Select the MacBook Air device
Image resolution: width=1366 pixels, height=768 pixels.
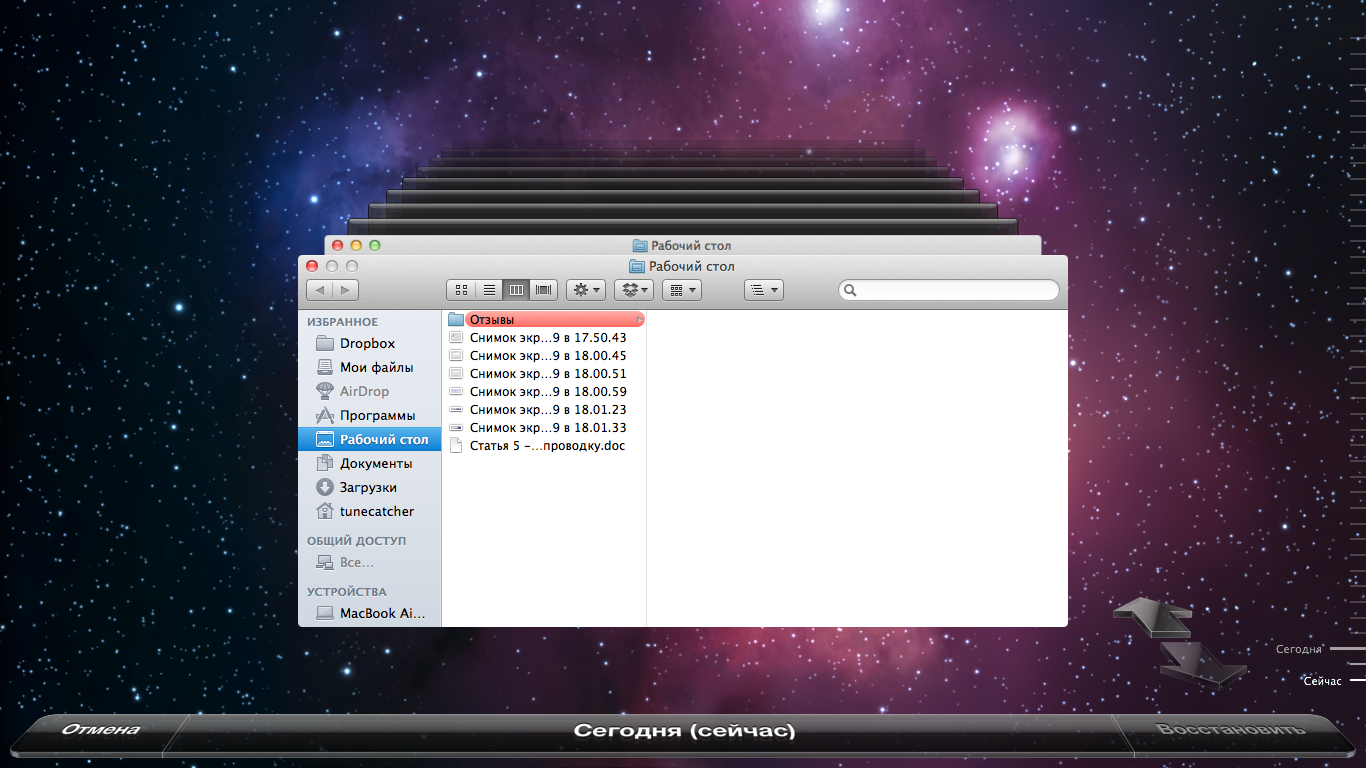[x=370, y=613]
